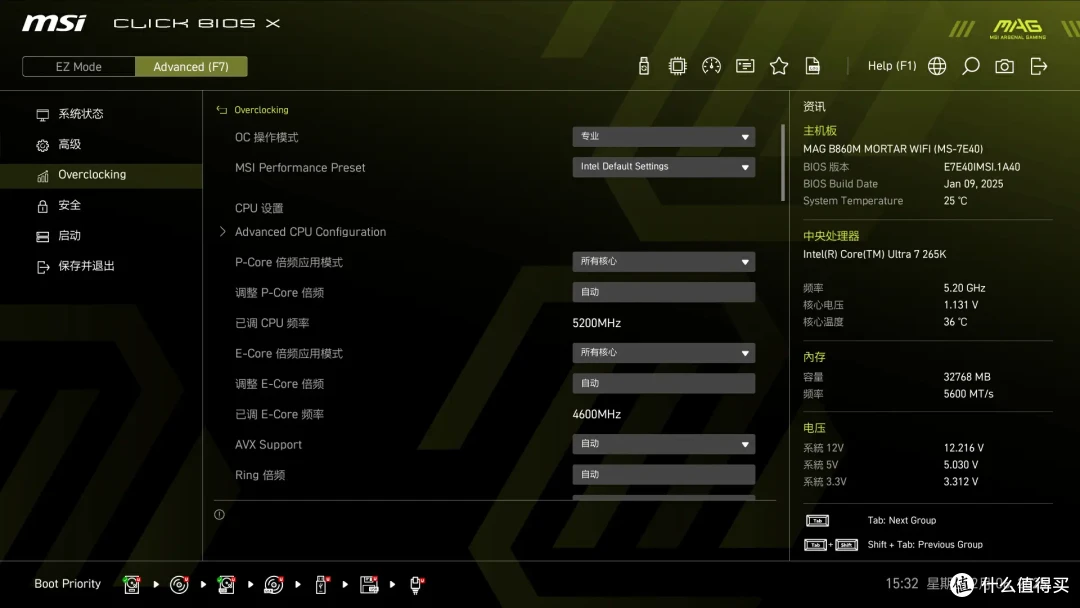The height and width of the screenshot is (608, 1080).
Task: Click the 5.20 GHz frequency value
Action: pyautogui.click(x=964, y=288)
